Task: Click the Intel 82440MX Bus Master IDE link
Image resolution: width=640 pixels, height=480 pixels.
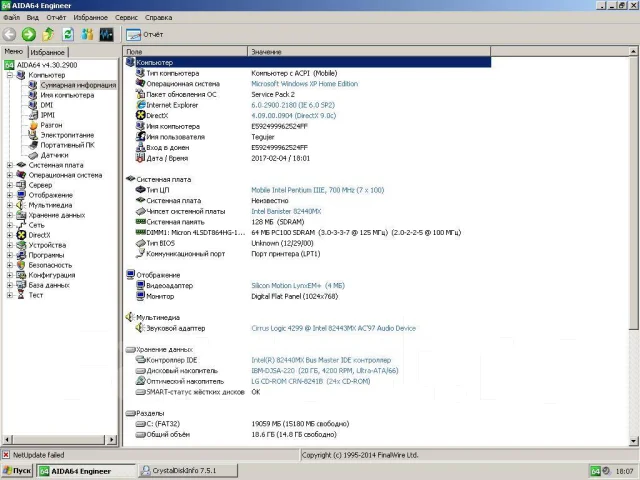Action: [321, 360]
